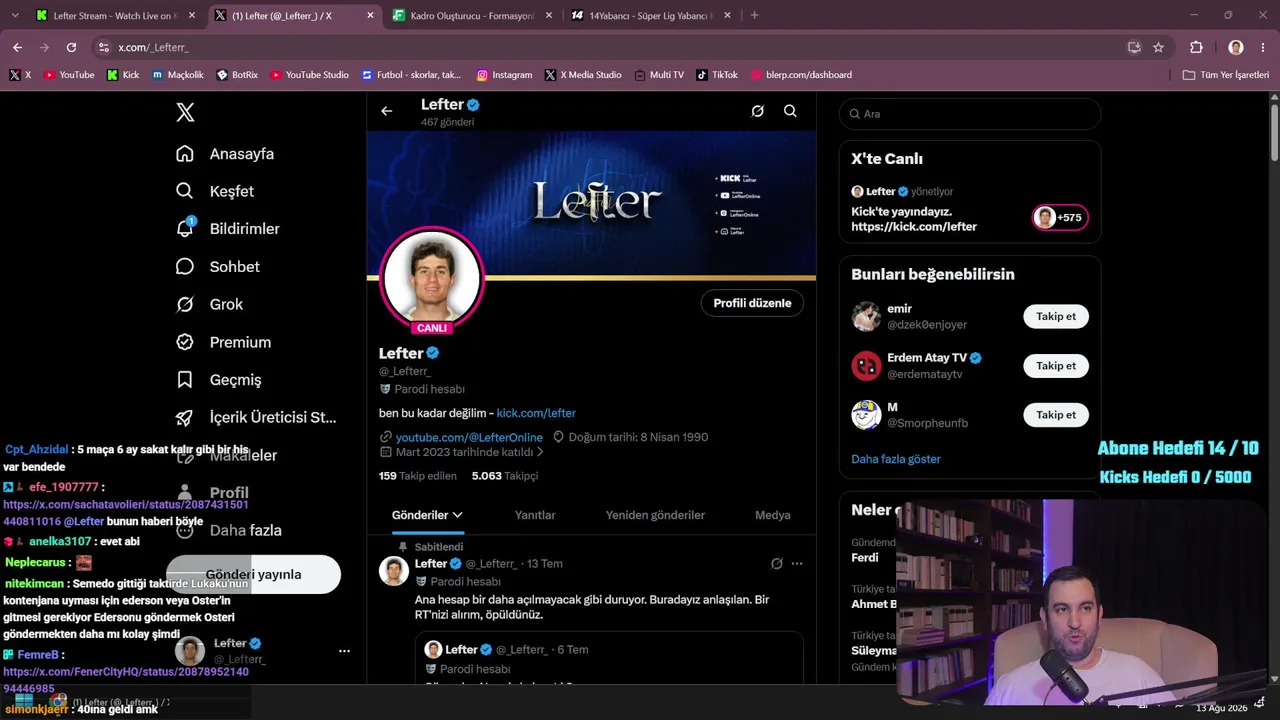Open Daha fazla göster link
1280x720 pixels.
(896, 459)
